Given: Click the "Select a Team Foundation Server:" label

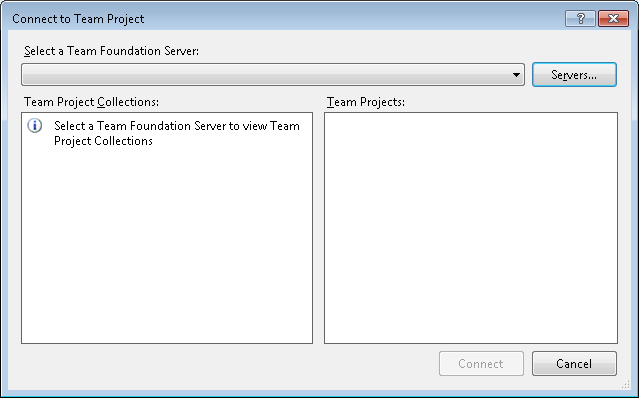Looking at the screenshot, I should point(111,51).
